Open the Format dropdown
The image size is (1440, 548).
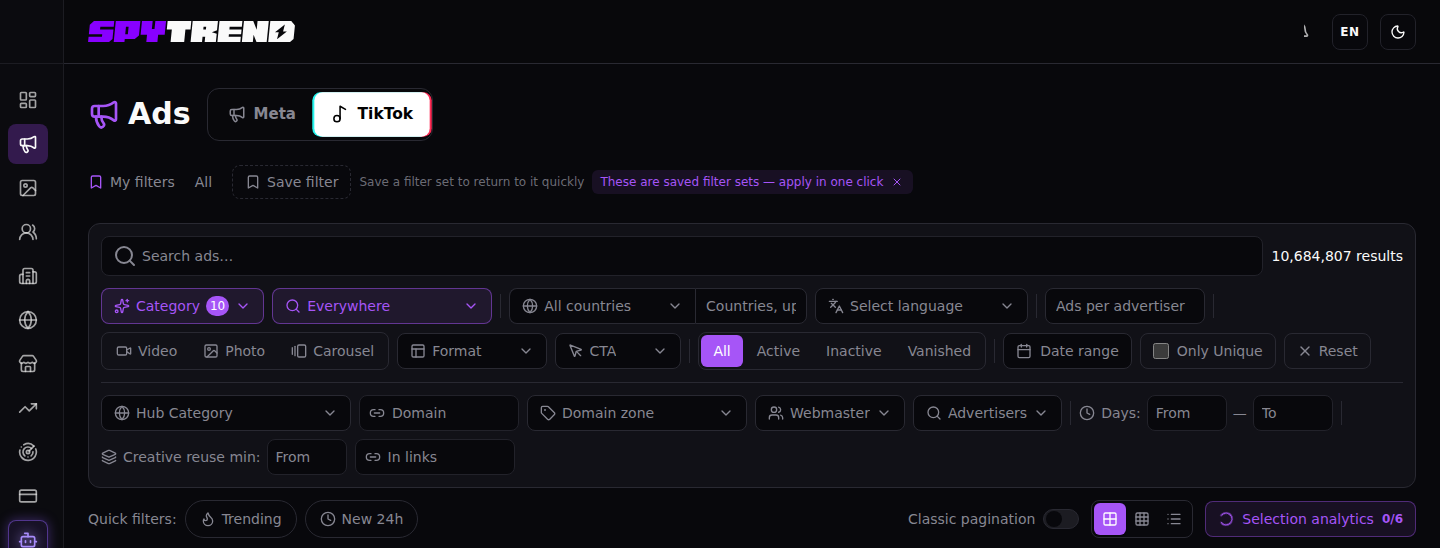click(472, 351)
